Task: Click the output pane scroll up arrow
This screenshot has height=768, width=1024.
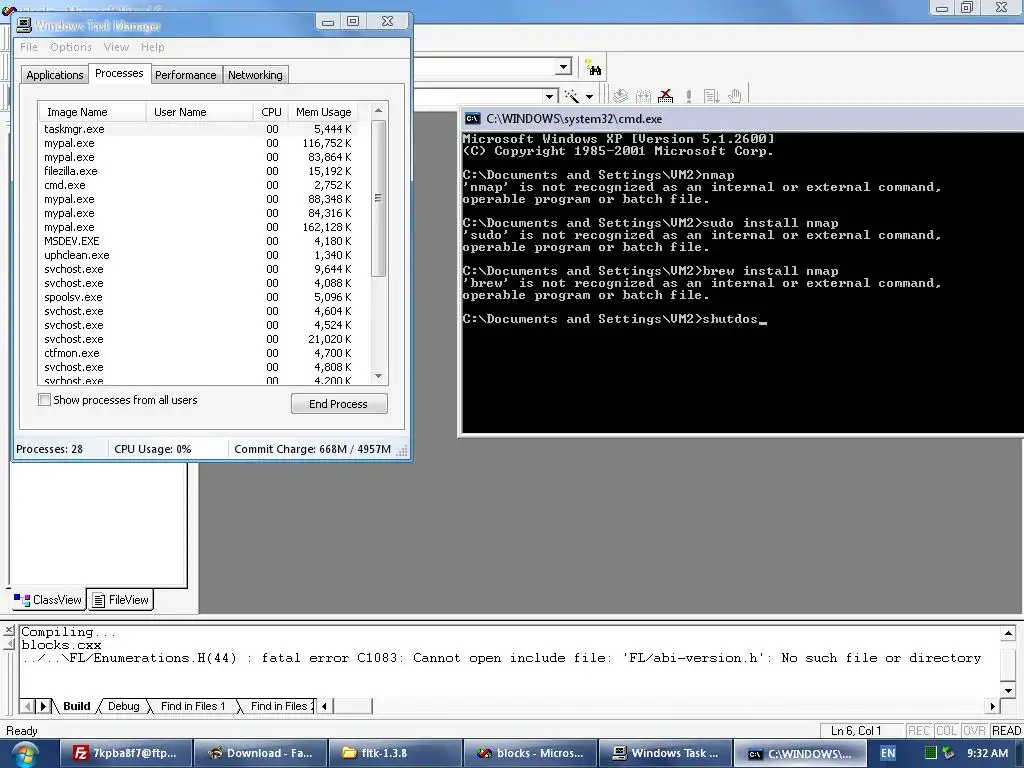Action: [x=1008, y=633]
